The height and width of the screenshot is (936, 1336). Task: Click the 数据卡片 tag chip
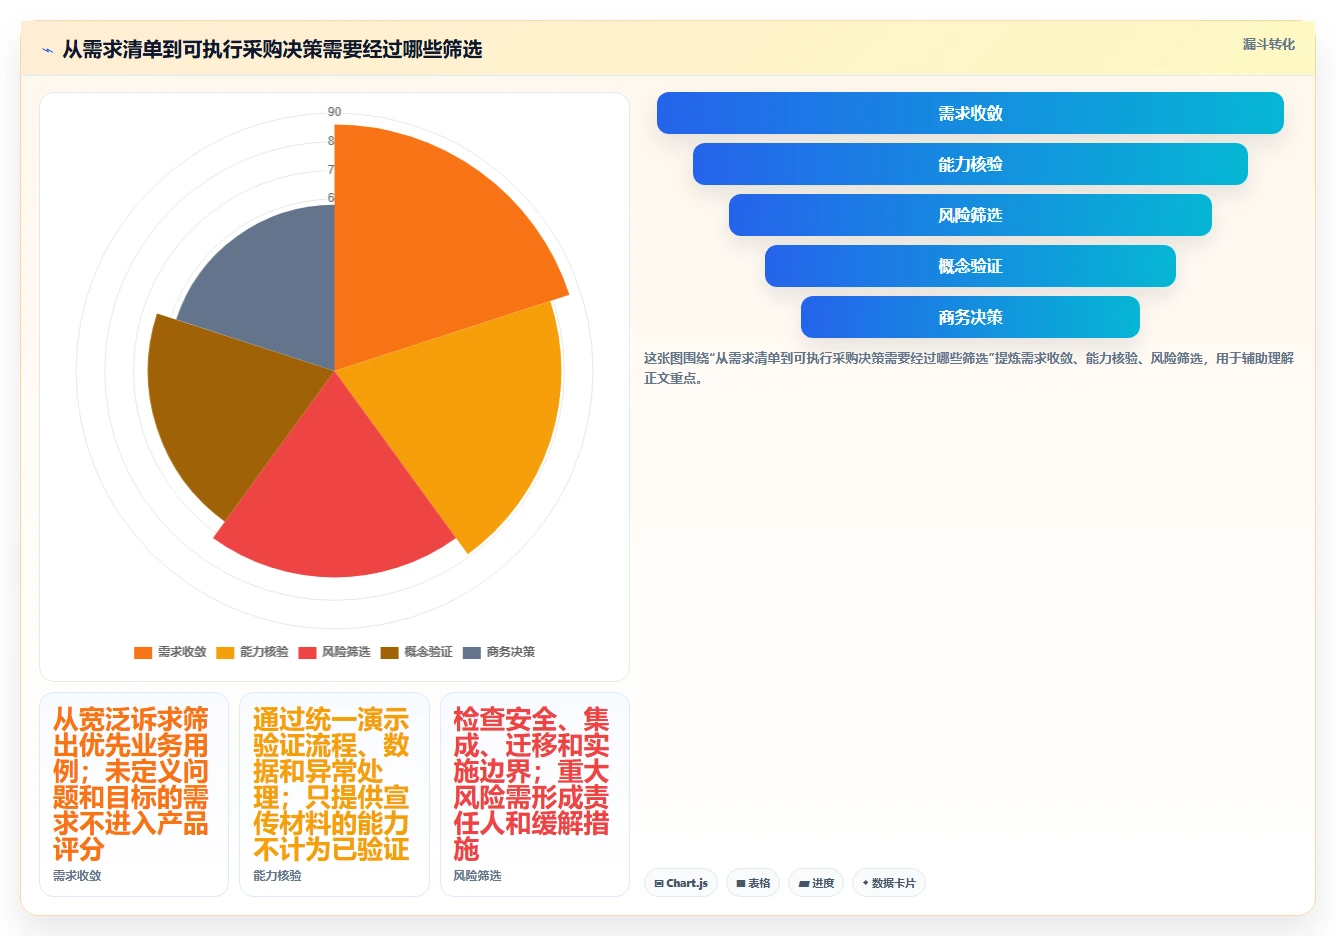pyautogui.click(x=889, y=883)
